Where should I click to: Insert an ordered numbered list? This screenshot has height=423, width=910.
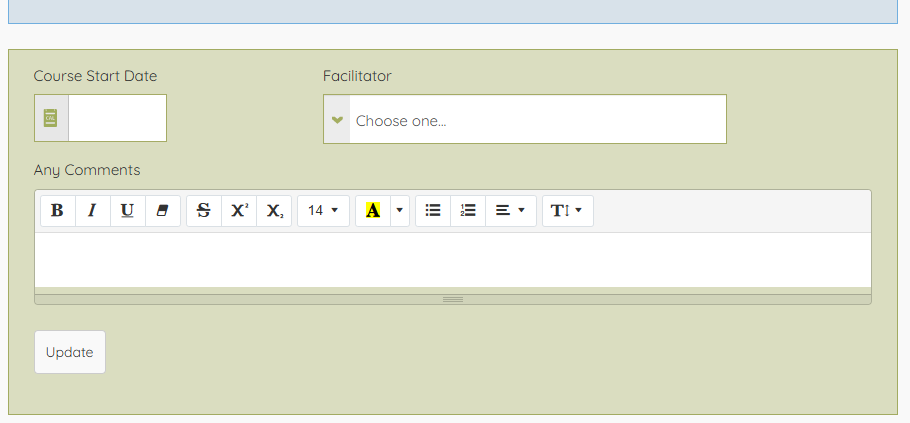(x=468, y=211)
